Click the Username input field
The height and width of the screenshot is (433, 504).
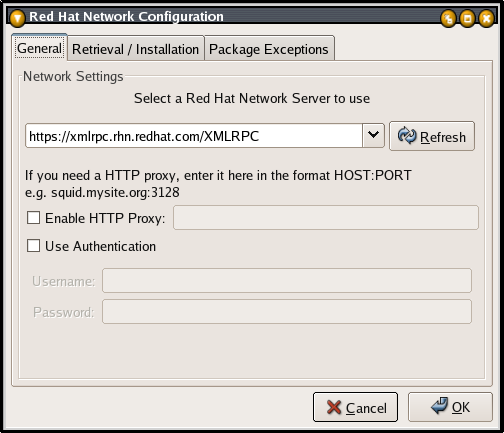click(x=287, y=281)
